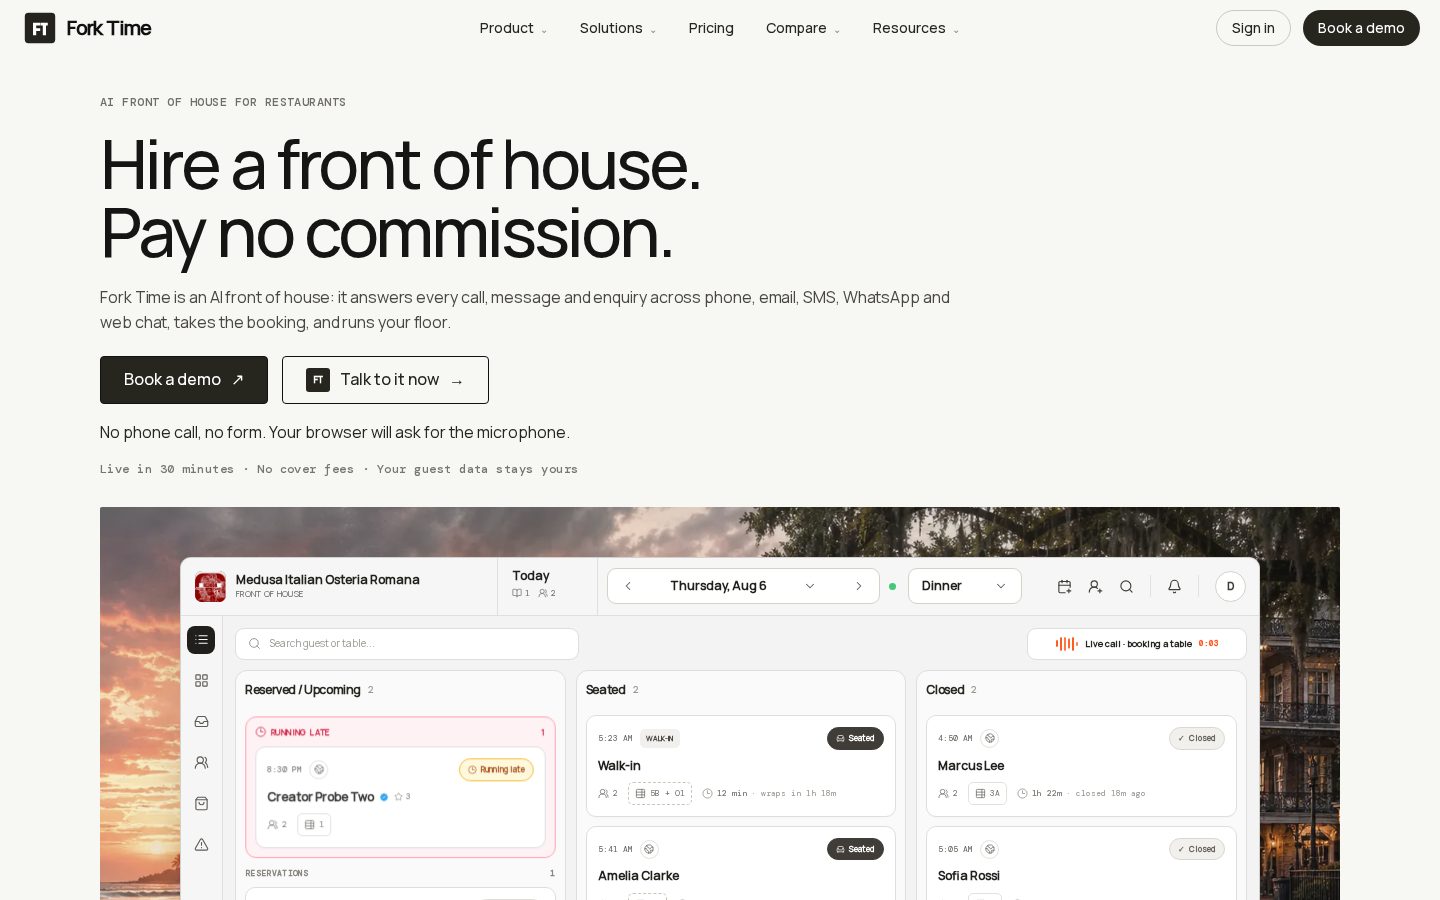Click the Fork Time logo icon
The height and width of the screenshot is (900, 1440).
click(40, 28)
